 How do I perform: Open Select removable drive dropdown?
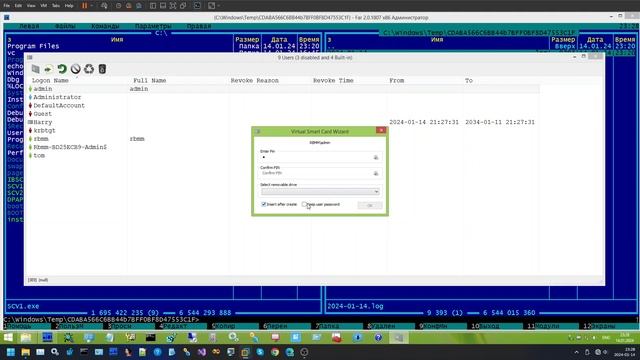(320, 191)
